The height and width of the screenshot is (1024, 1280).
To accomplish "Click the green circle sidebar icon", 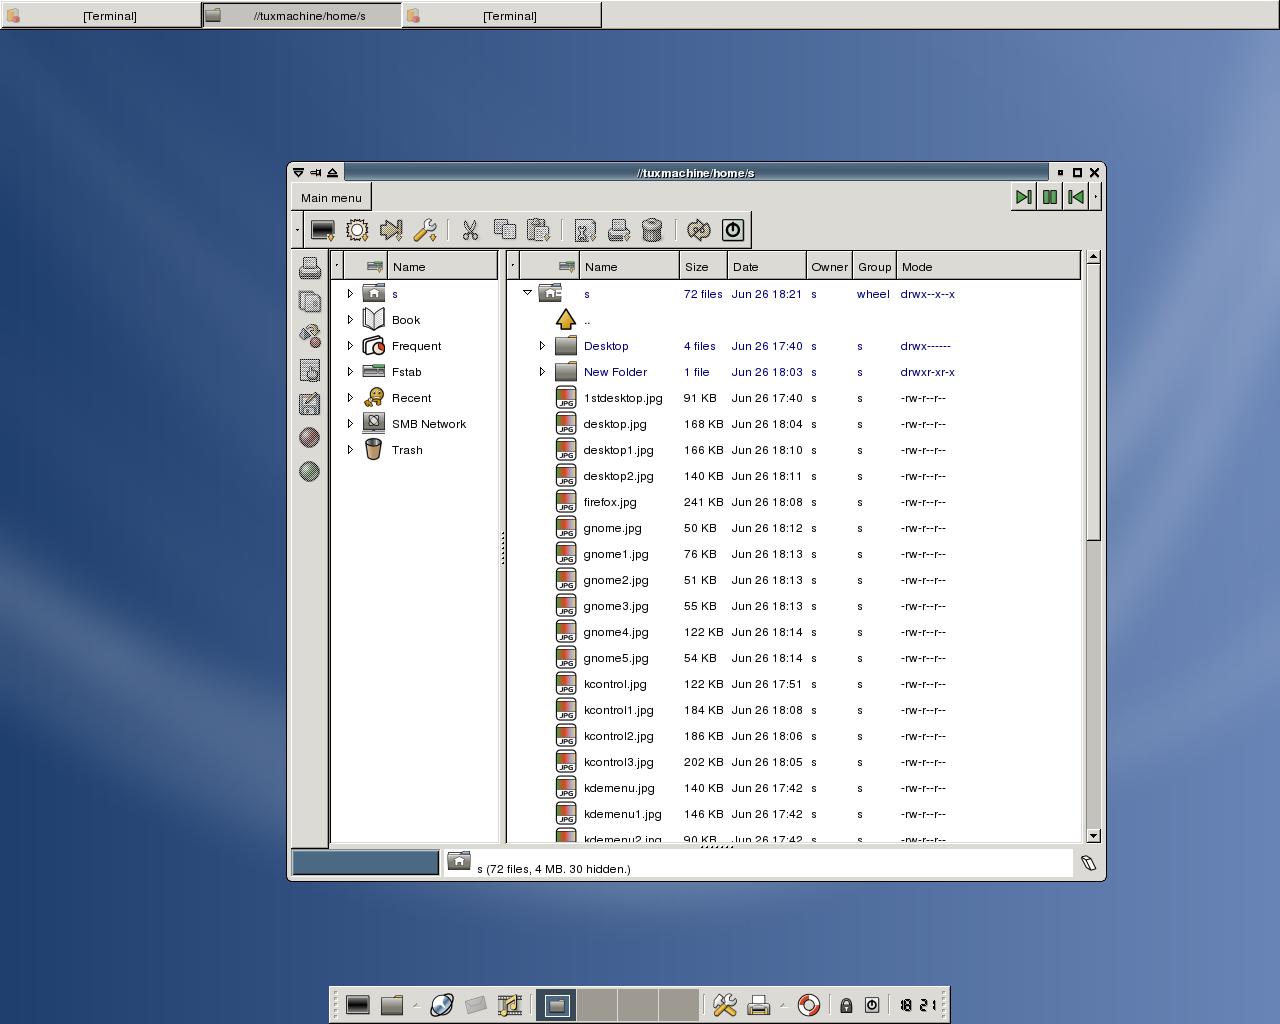I will (x=310, y=471).
